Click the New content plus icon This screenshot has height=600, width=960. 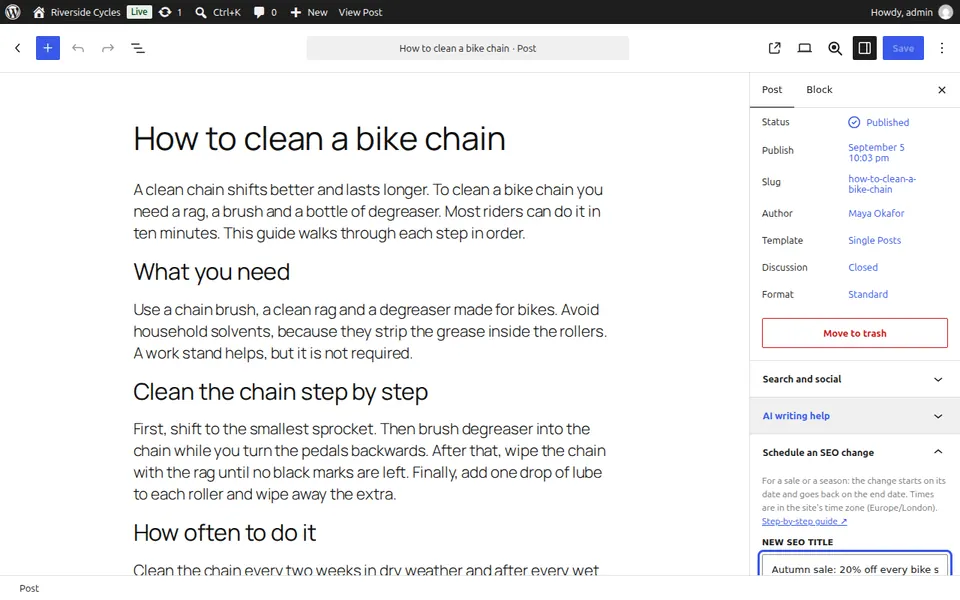tap(296, 12)
